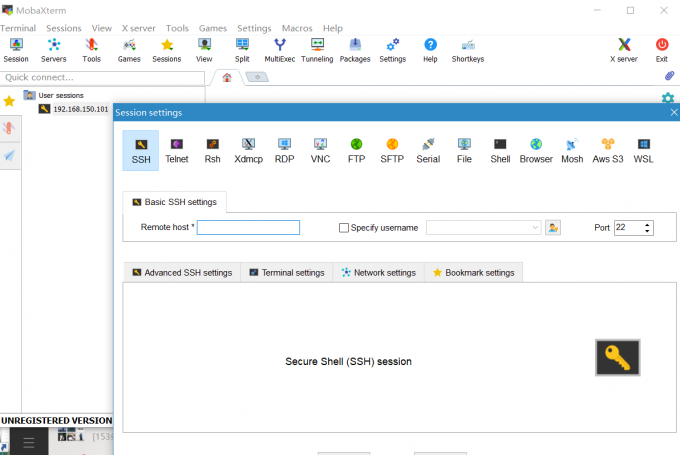Click the Port value field

628,228
